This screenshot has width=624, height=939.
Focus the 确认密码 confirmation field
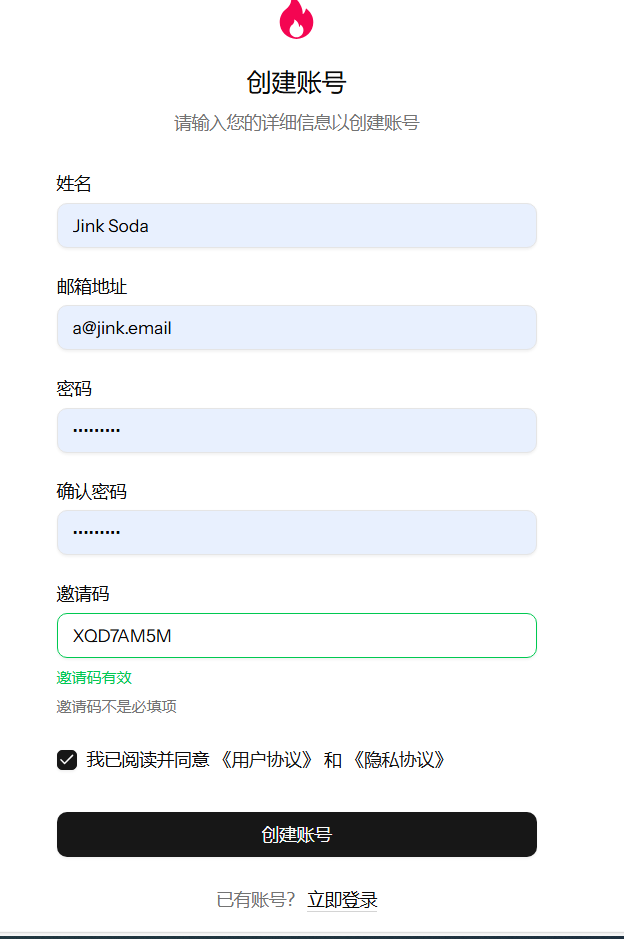[296, 532]
